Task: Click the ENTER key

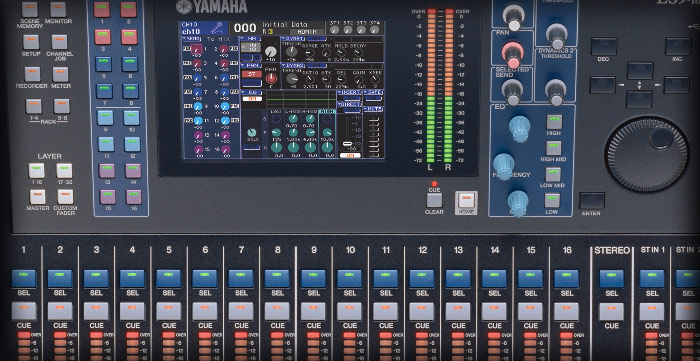Action: tap(592, 201)
